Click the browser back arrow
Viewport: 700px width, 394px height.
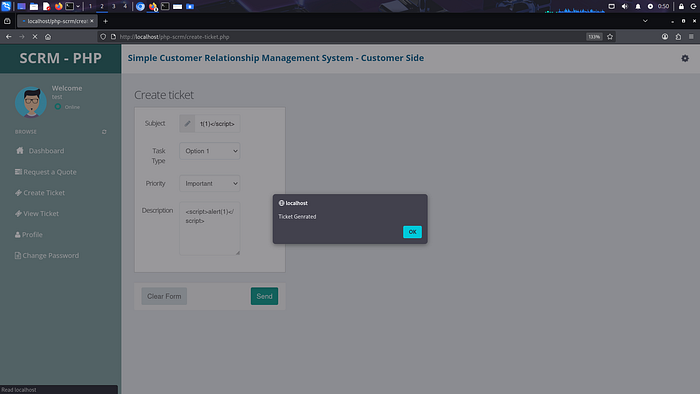(8, 37)
